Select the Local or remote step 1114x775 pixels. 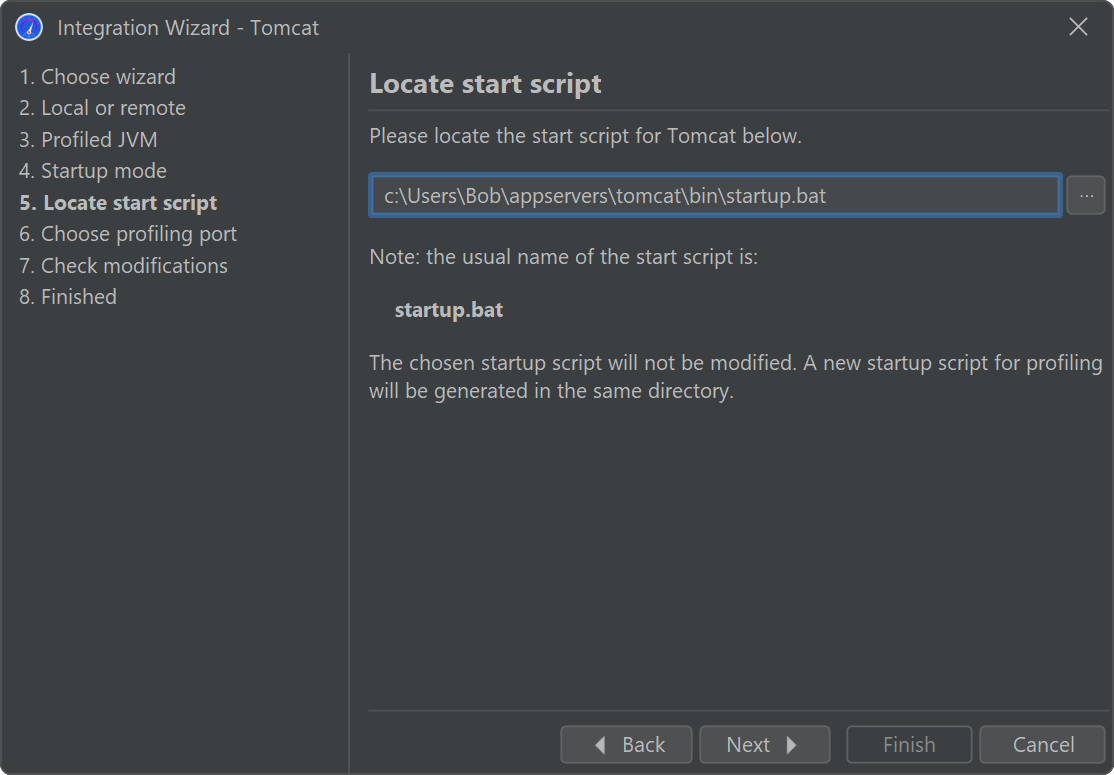pyautogui.click(x=102, y=108)
